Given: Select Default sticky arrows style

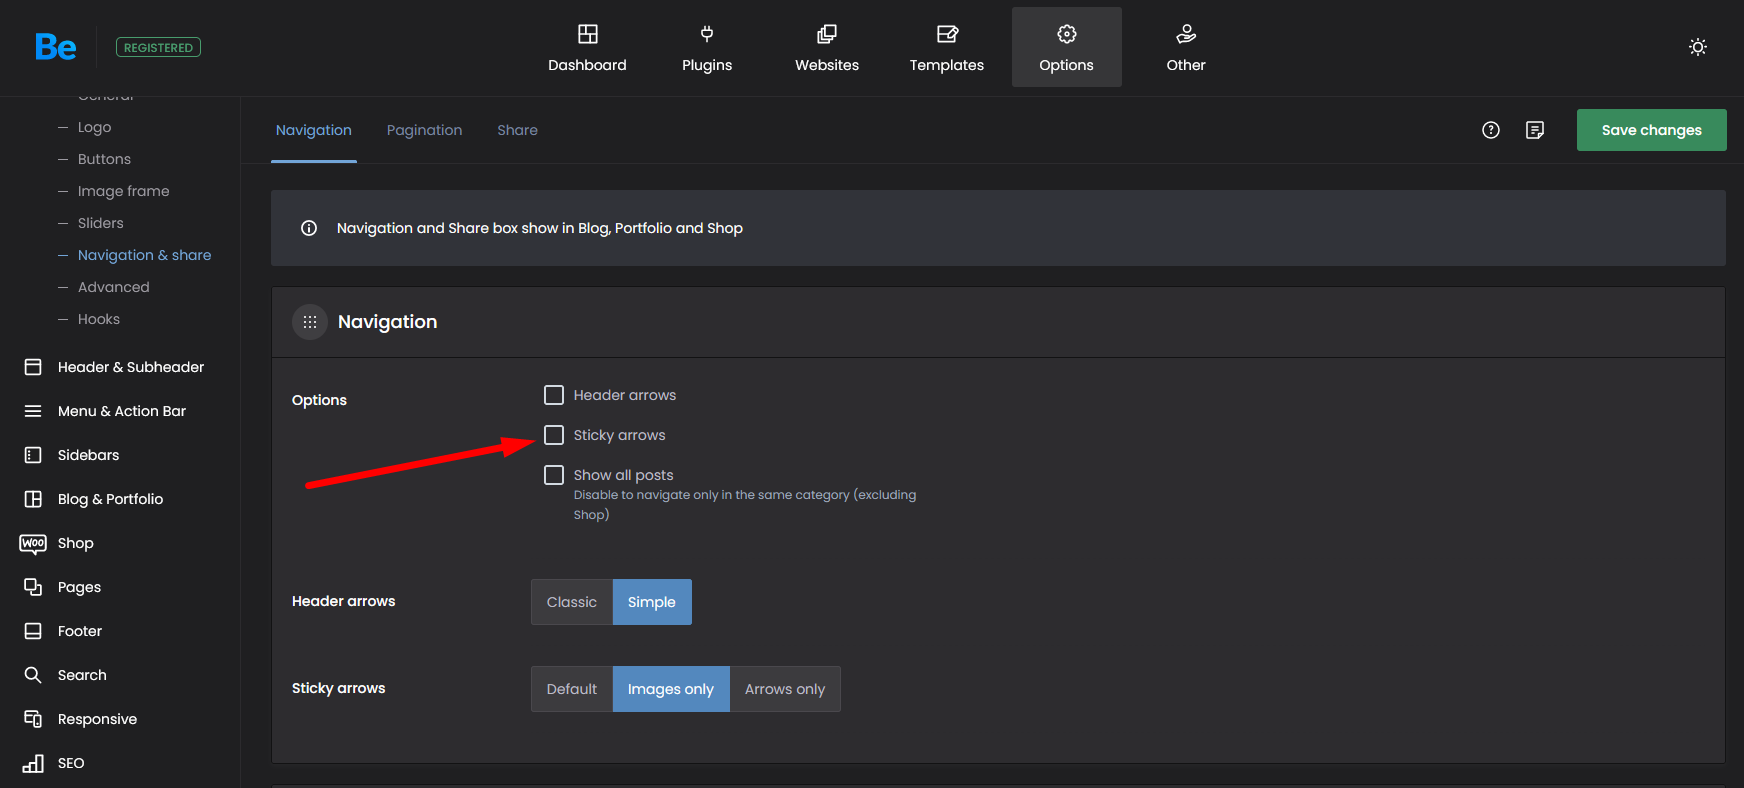Looking at the screenshot, I should tap(572, 689).
